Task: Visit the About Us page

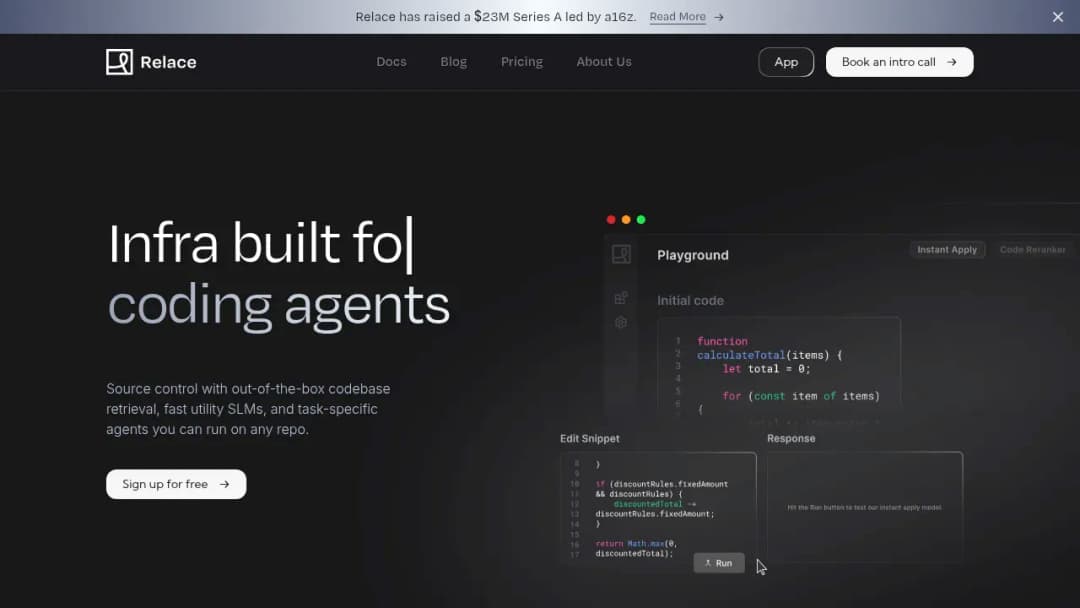Action: point(604,62)
